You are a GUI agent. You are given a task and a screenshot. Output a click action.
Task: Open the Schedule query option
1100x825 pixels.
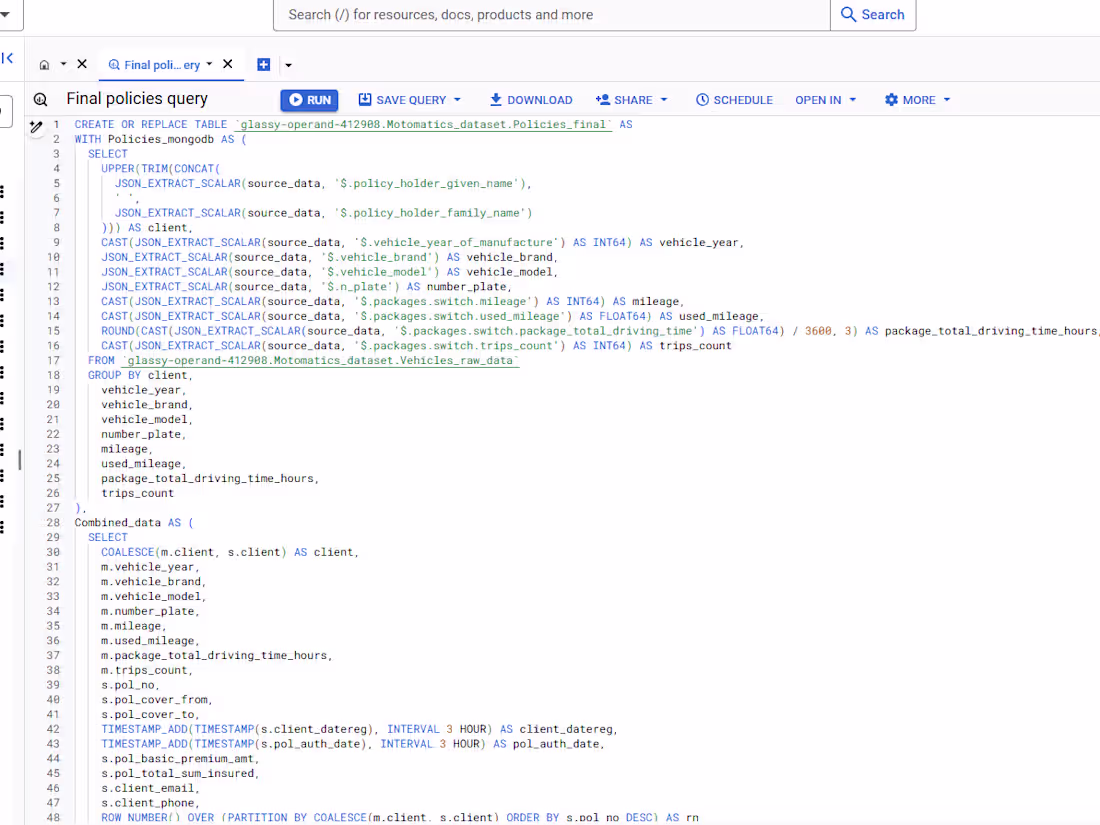(735, 100)
